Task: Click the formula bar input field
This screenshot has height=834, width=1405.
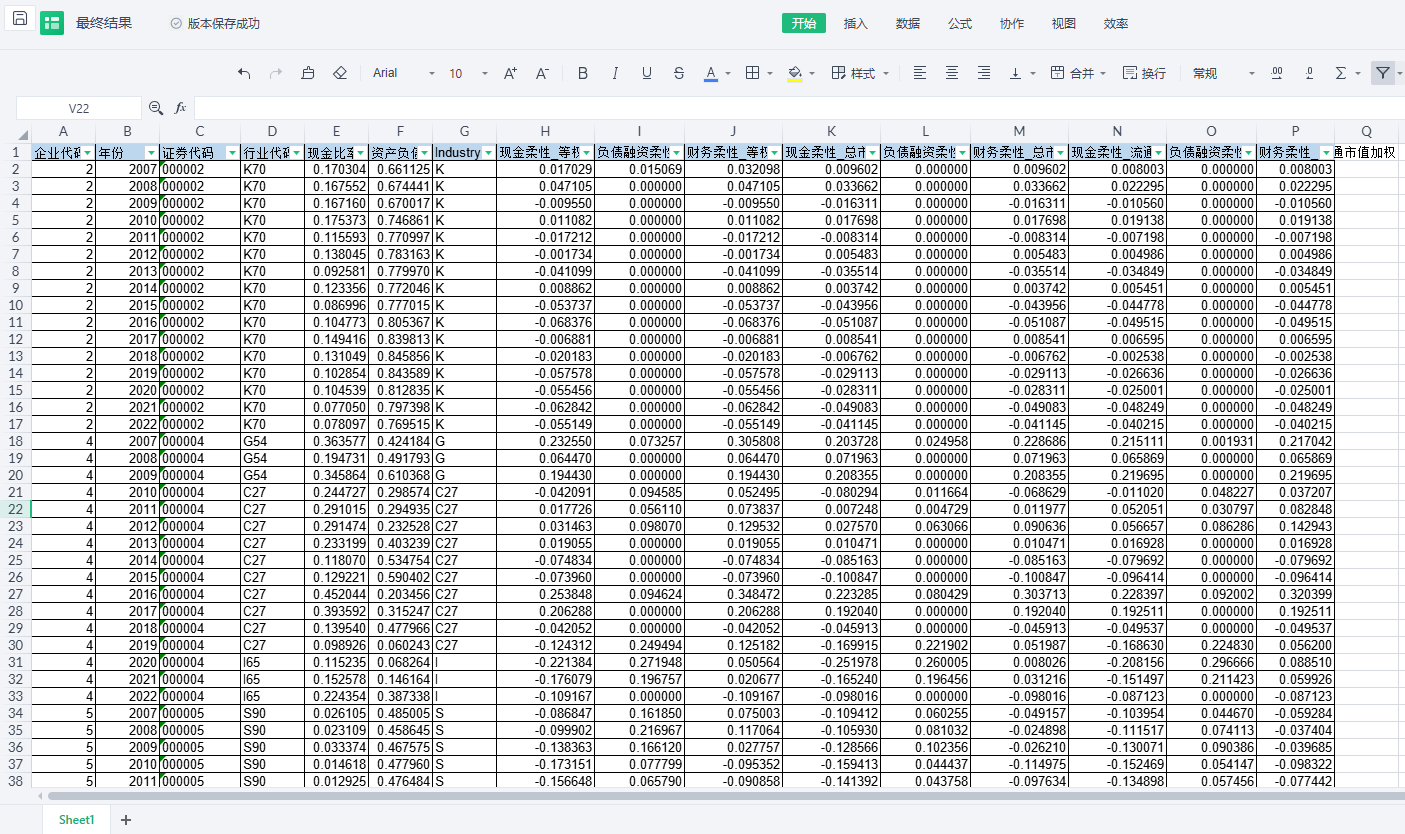Action: [790, 107]
